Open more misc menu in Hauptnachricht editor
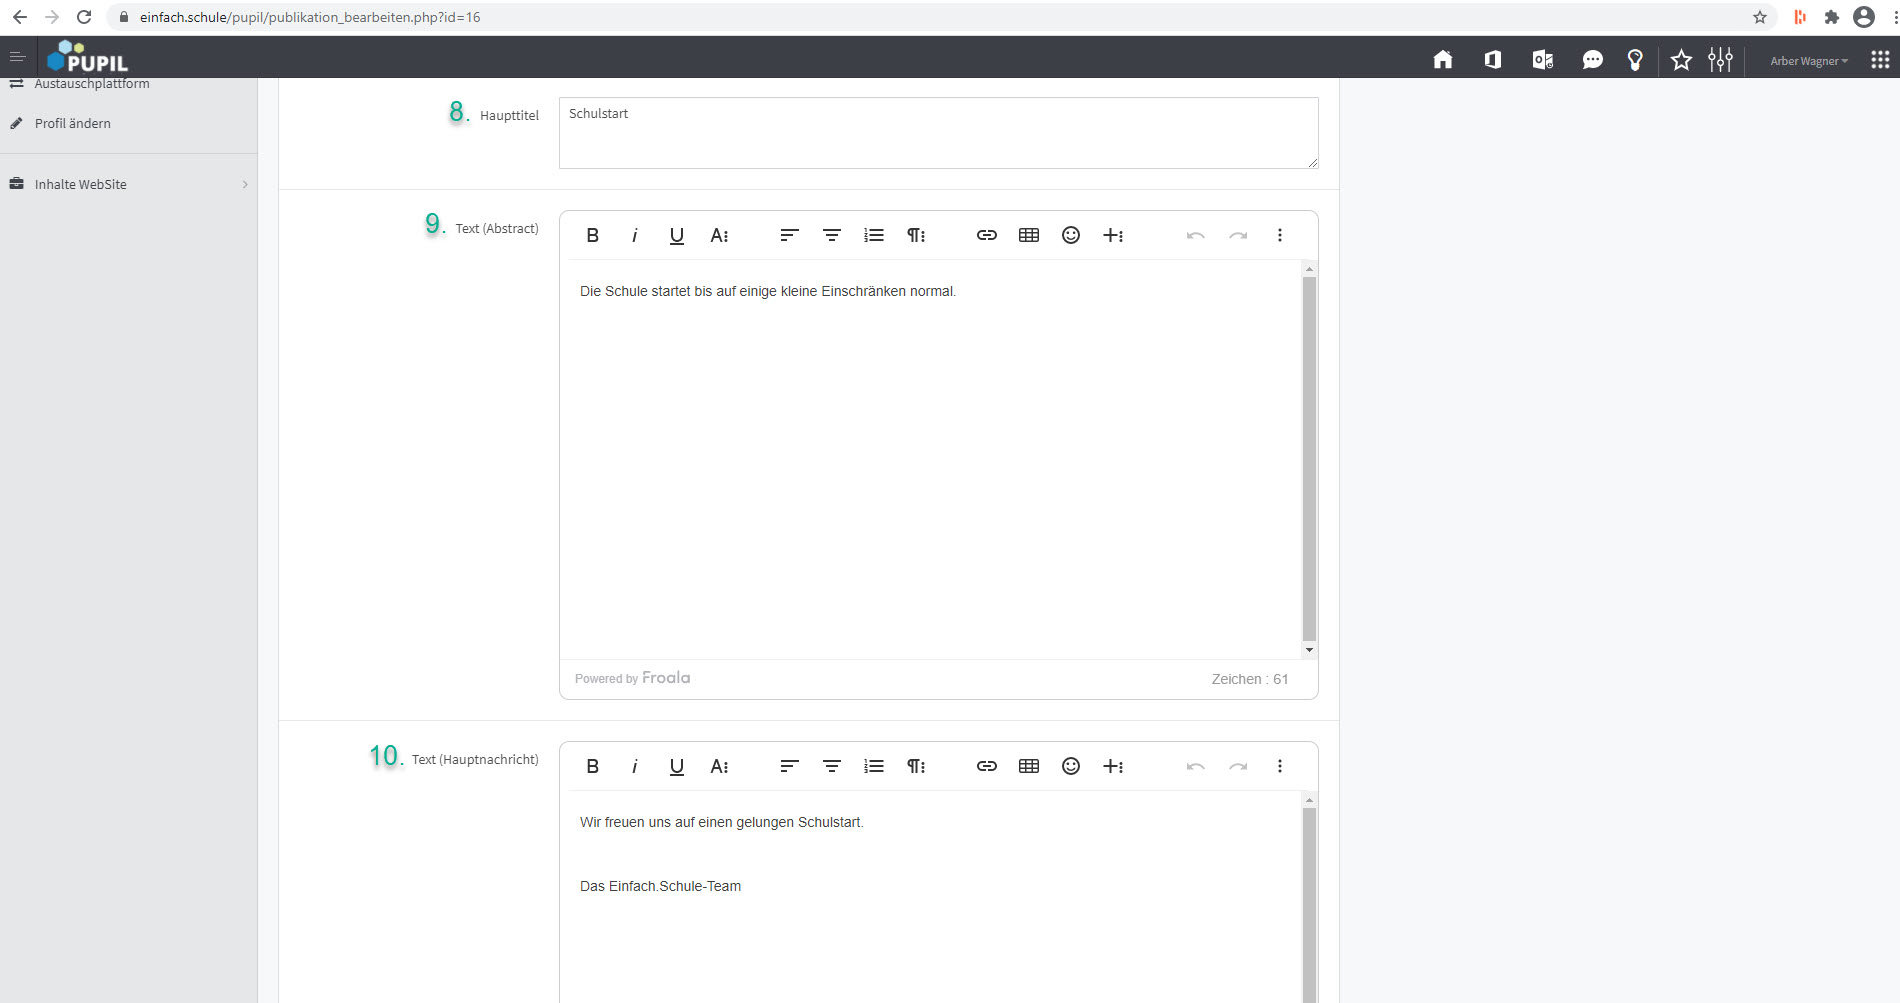The height and width of the screenshot is (1003, 1900). (x=1280, y=766)
